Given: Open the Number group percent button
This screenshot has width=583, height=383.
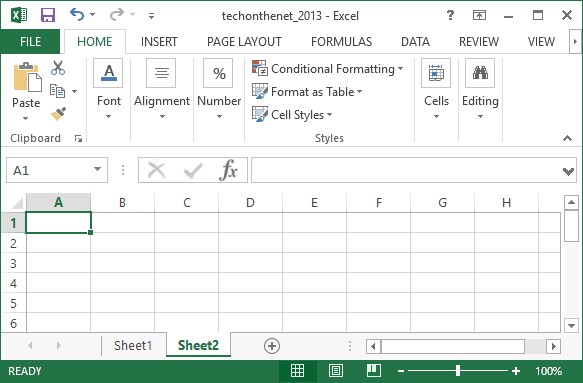Looking at the screenshot, I should (219, 89).
